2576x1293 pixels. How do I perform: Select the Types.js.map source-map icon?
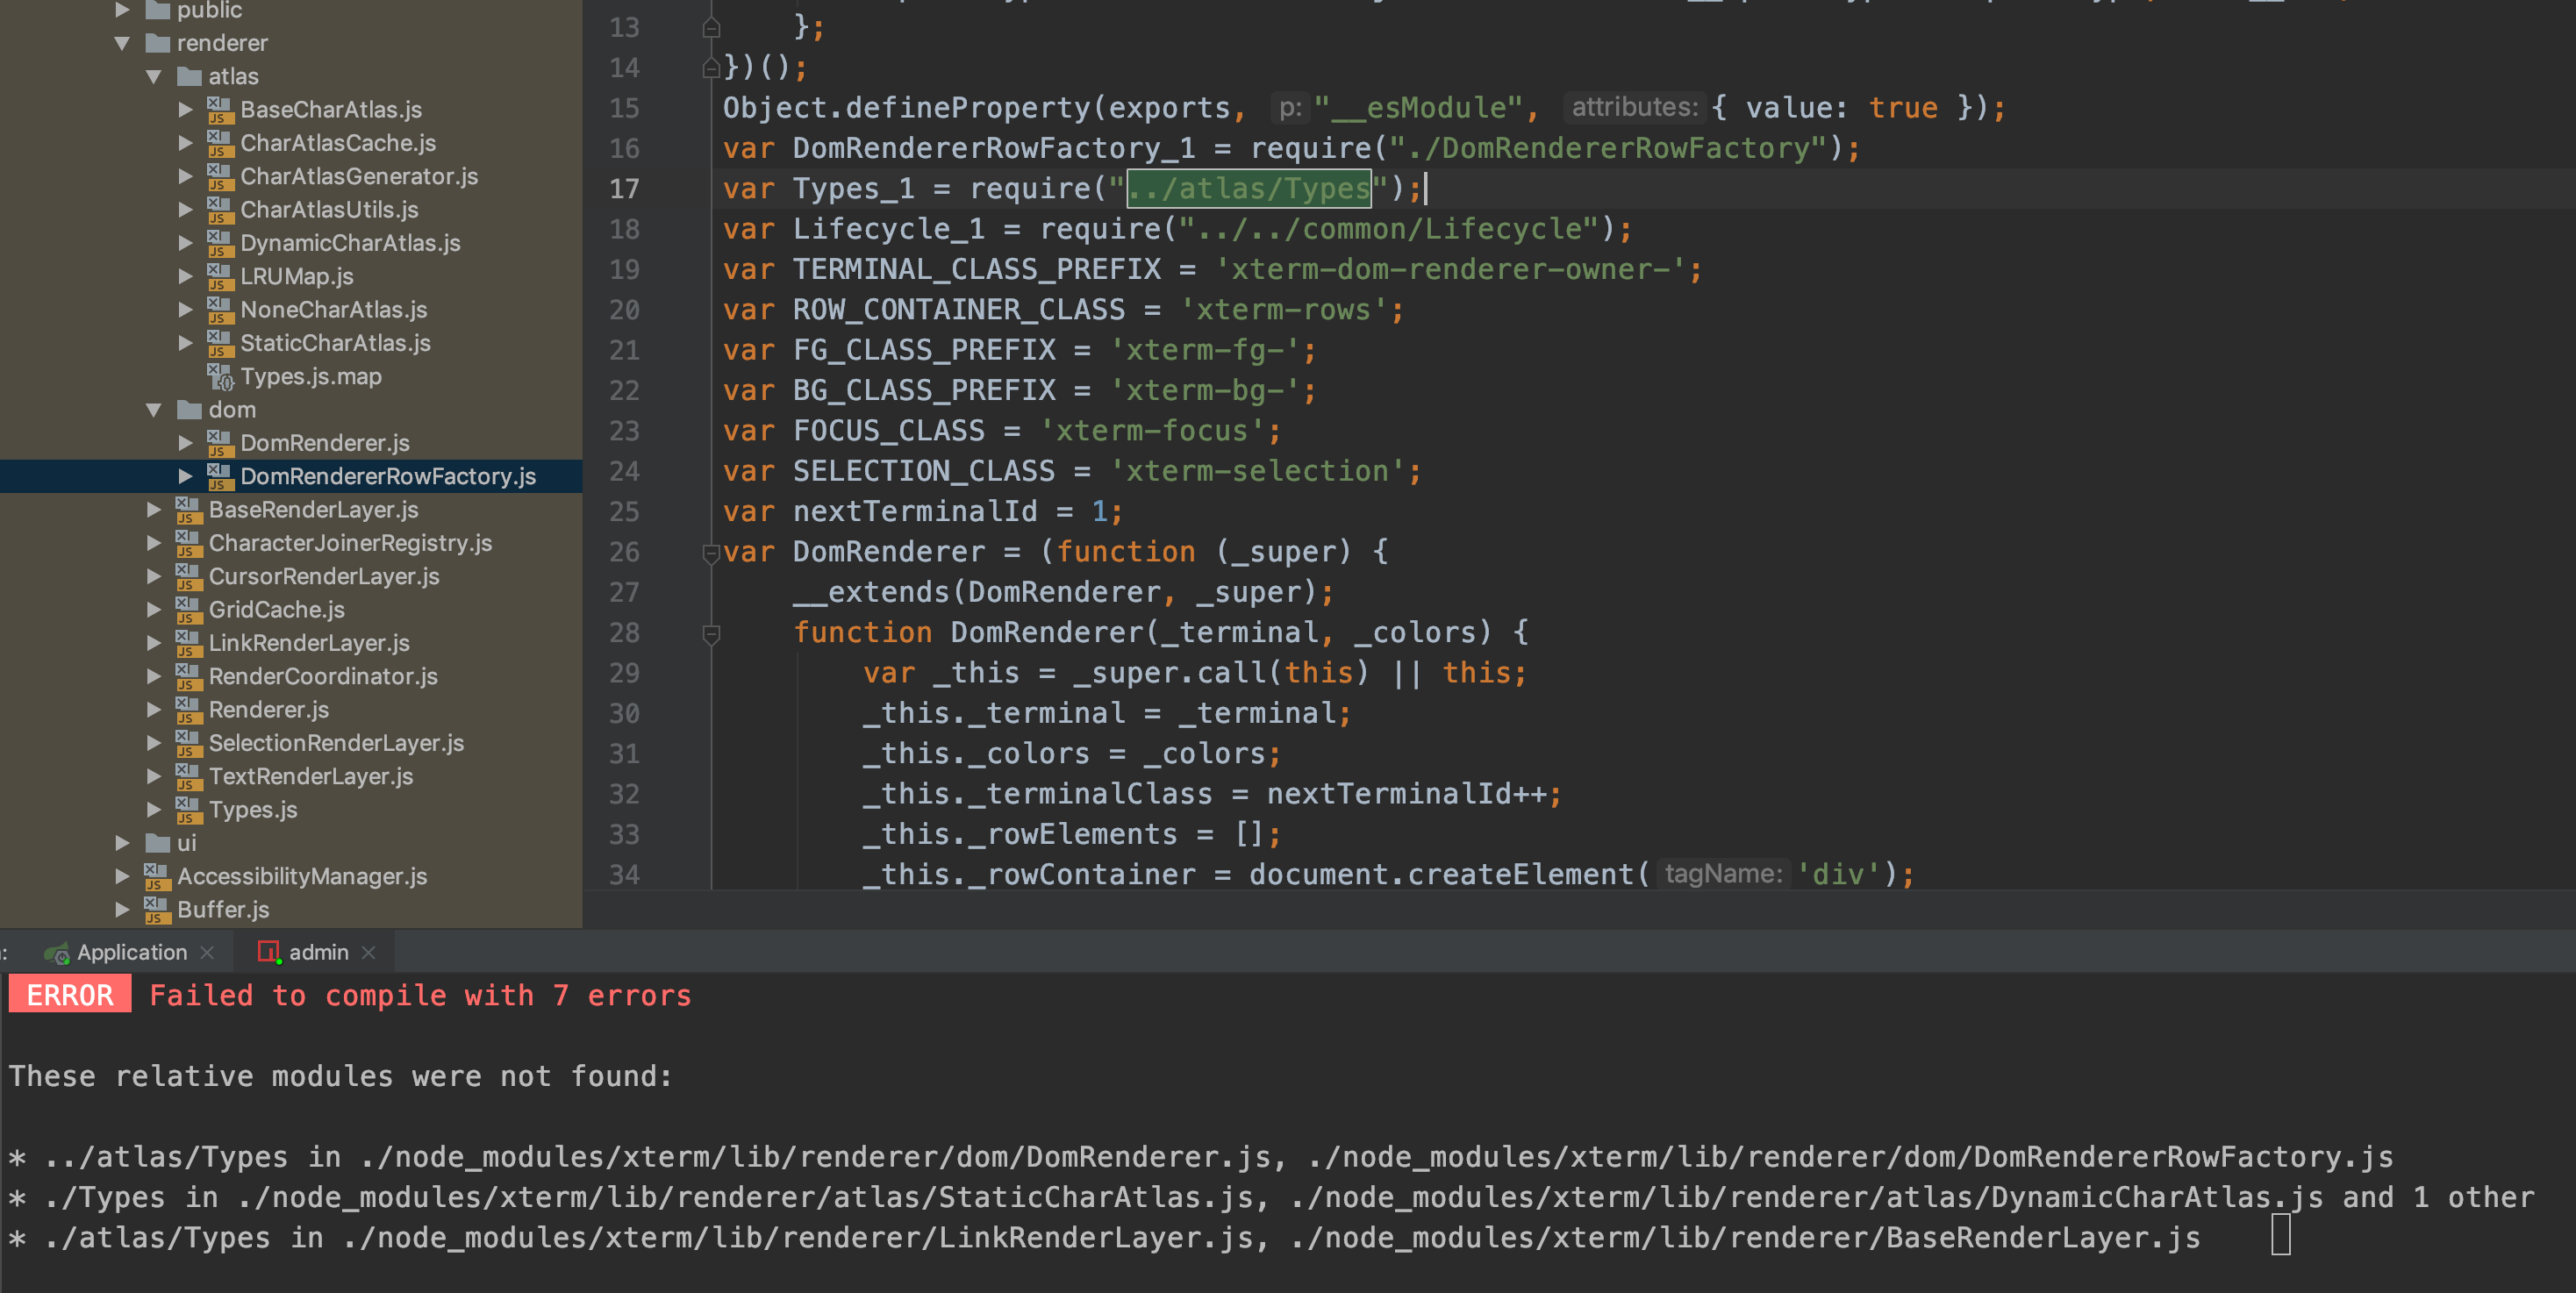[x=221, y=377]
